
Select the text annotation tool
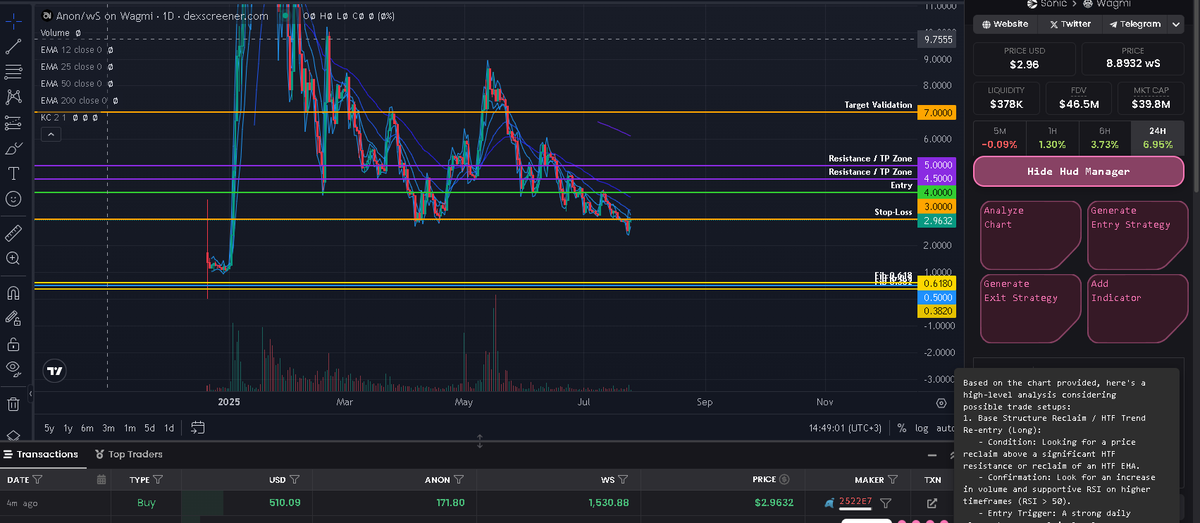[x=14, y=174]
